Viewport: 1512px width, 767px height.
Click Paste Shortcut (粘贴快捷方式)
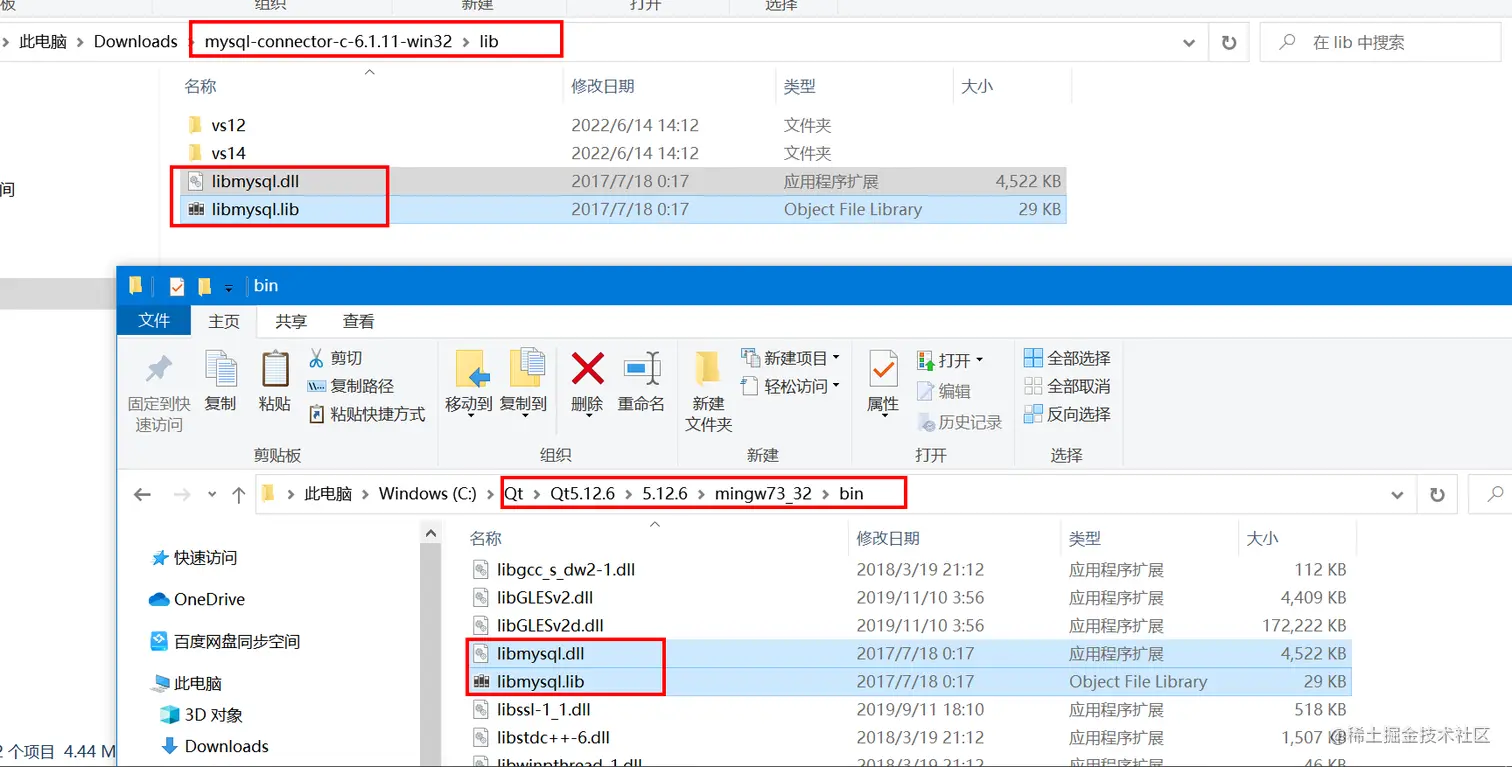point(367,414)
